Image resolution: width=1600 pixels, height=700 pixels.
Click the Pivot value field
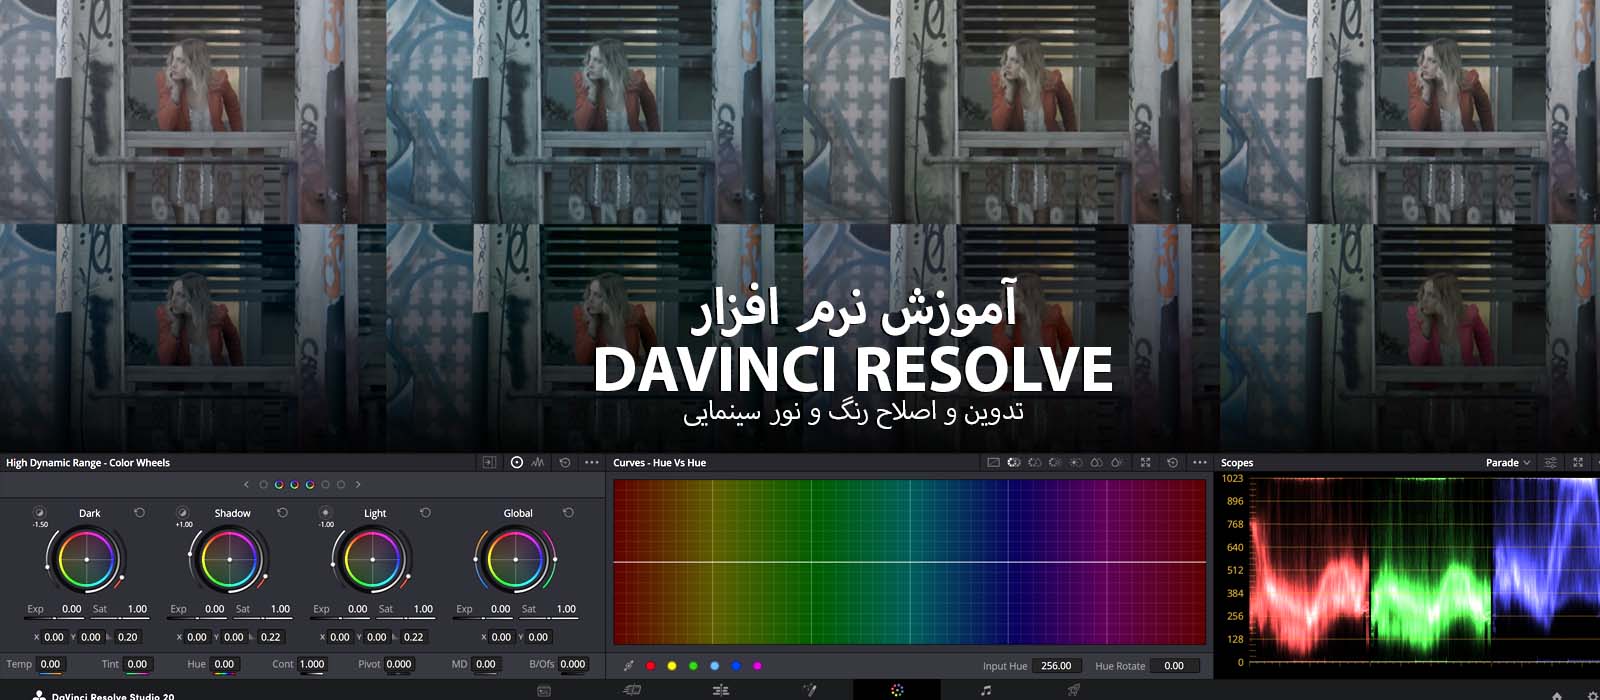(399, 664)
